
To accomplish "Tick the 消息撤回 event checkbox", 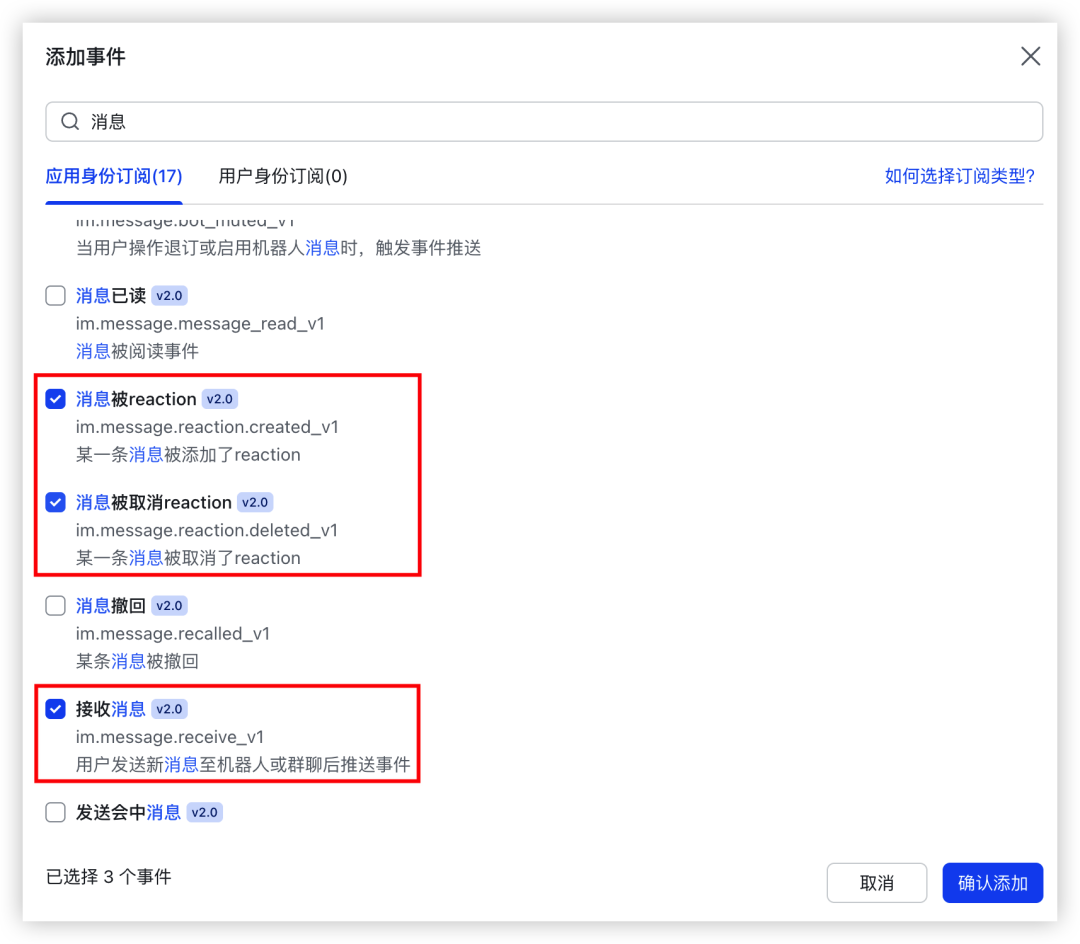I will pos(56,606).
